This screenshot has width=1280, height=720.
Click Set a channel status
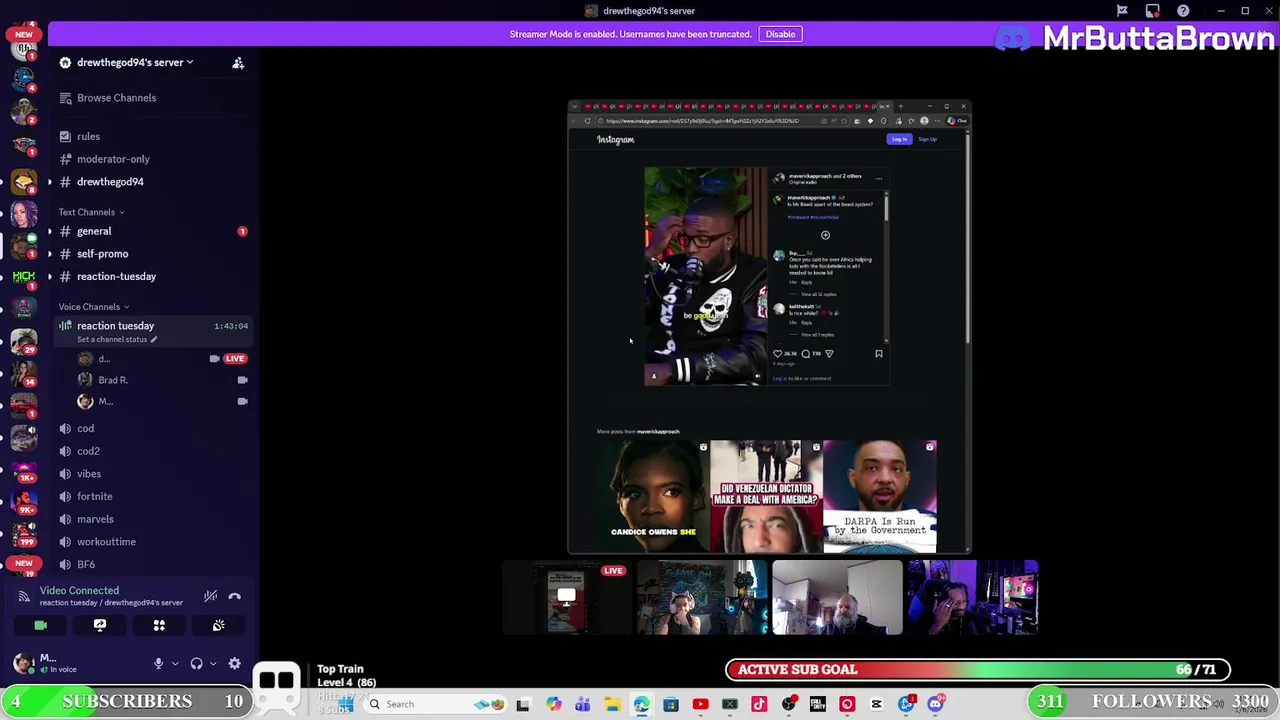click(116, 339)
